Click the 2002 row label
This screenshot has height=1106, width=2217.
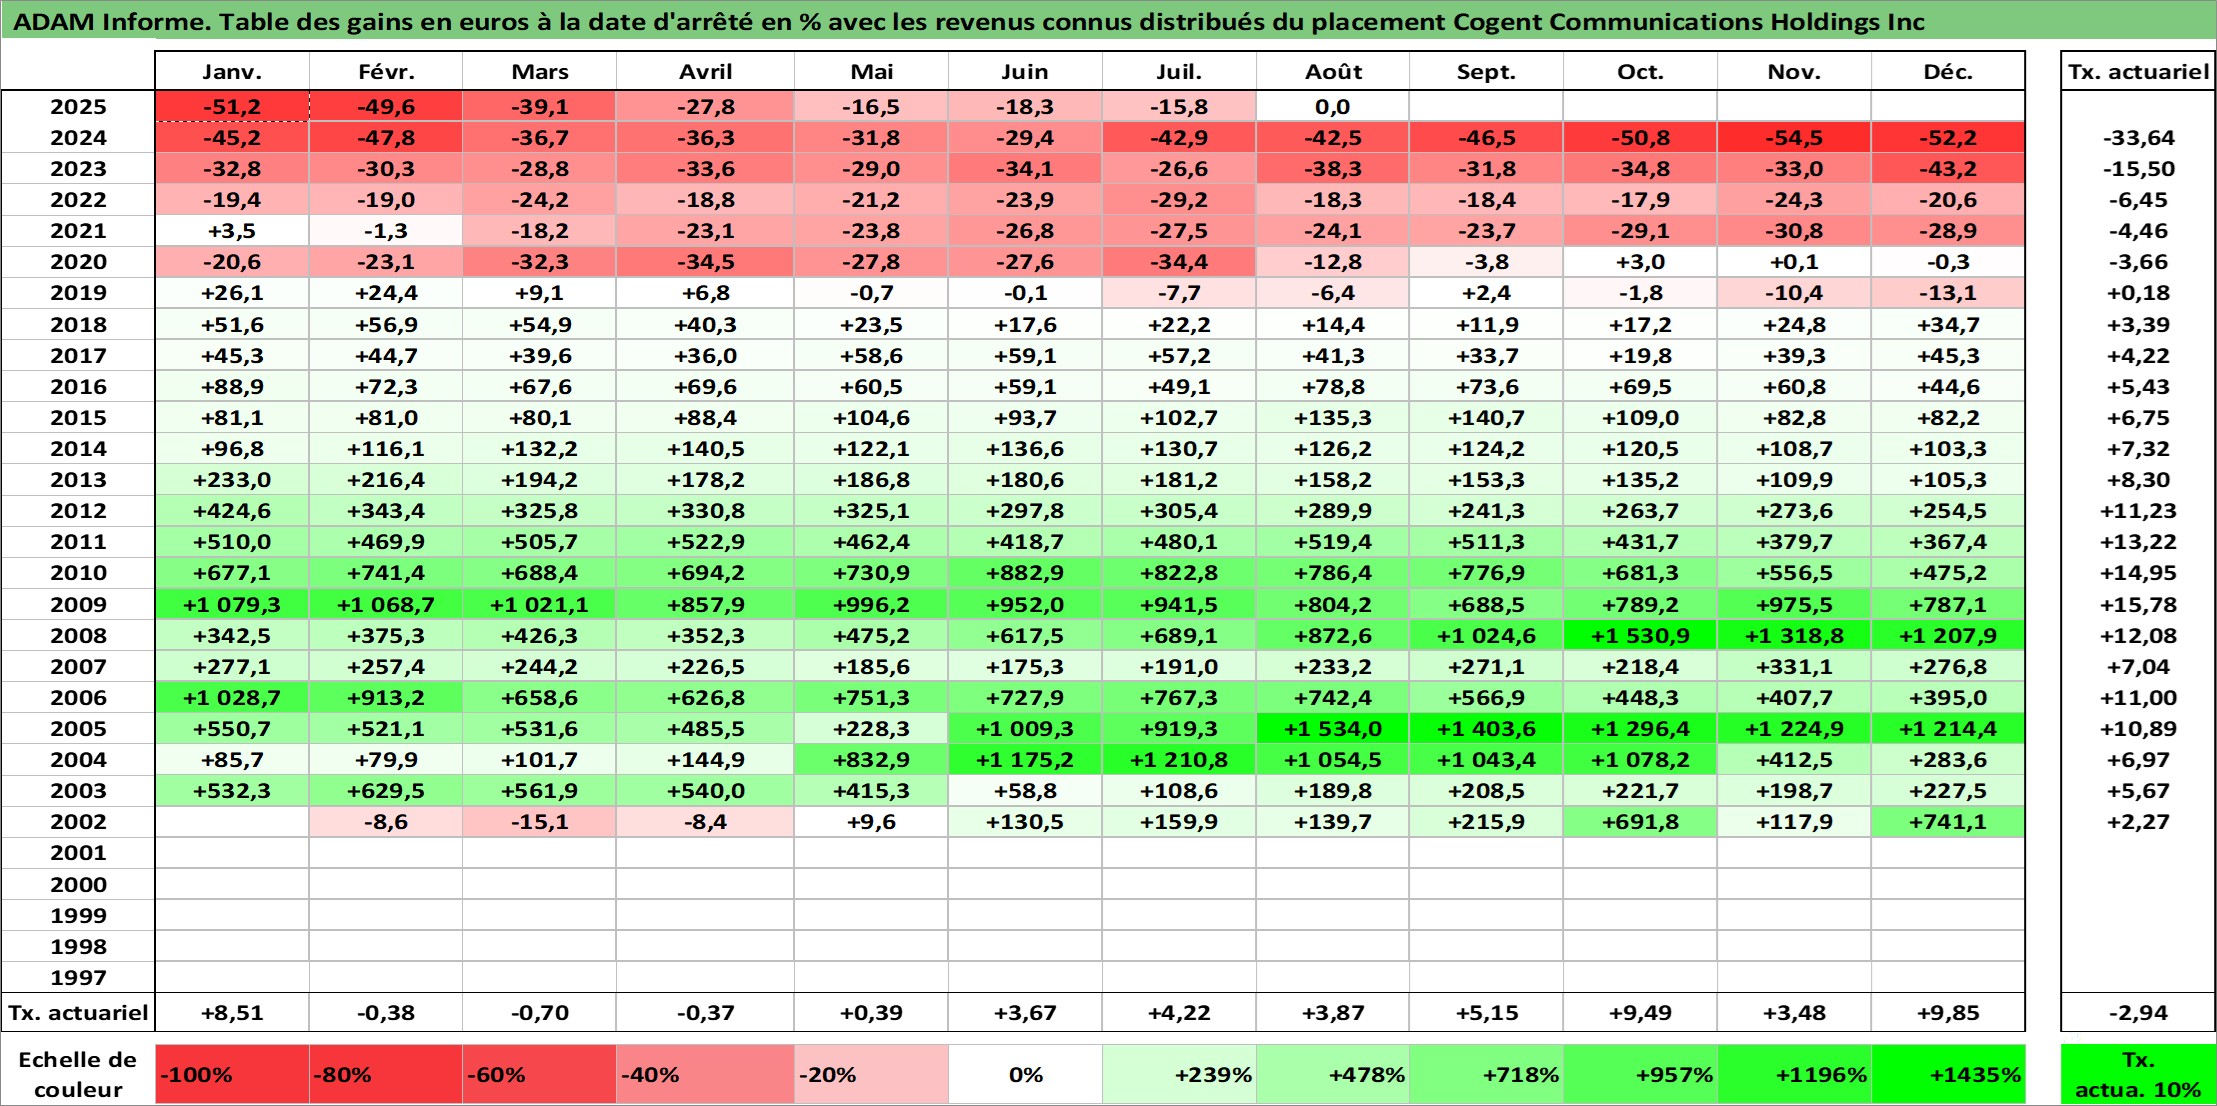[78, 822]
